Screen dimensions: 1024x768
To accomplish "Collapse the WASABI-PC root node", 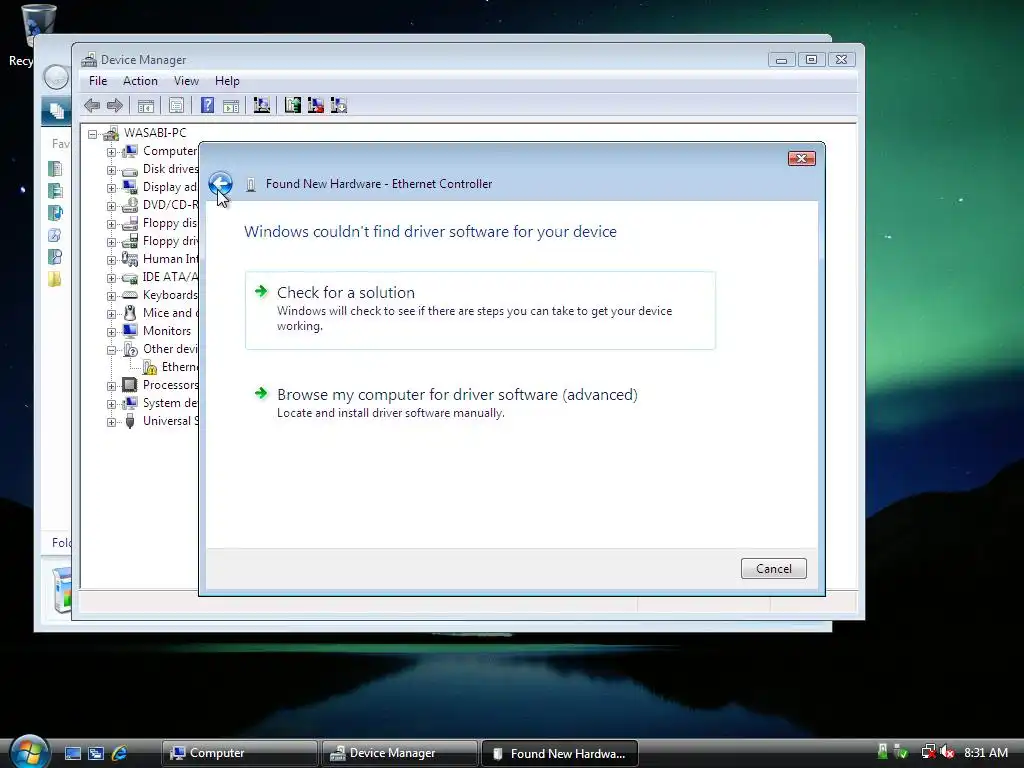I will [93, 134].
